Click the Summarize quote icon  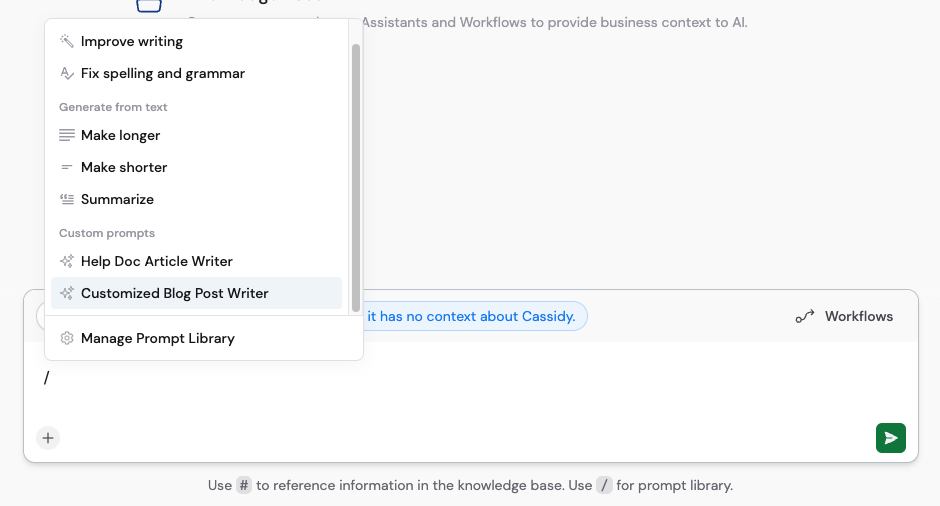[x=67, y=199]
